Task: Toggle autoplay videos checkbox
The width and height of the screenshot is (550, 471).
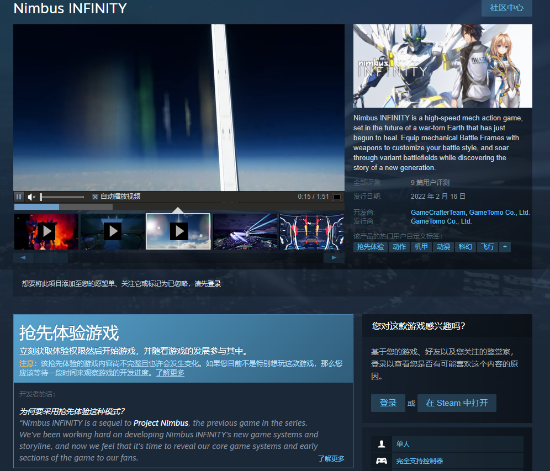Action: click(x=94, y=197)
